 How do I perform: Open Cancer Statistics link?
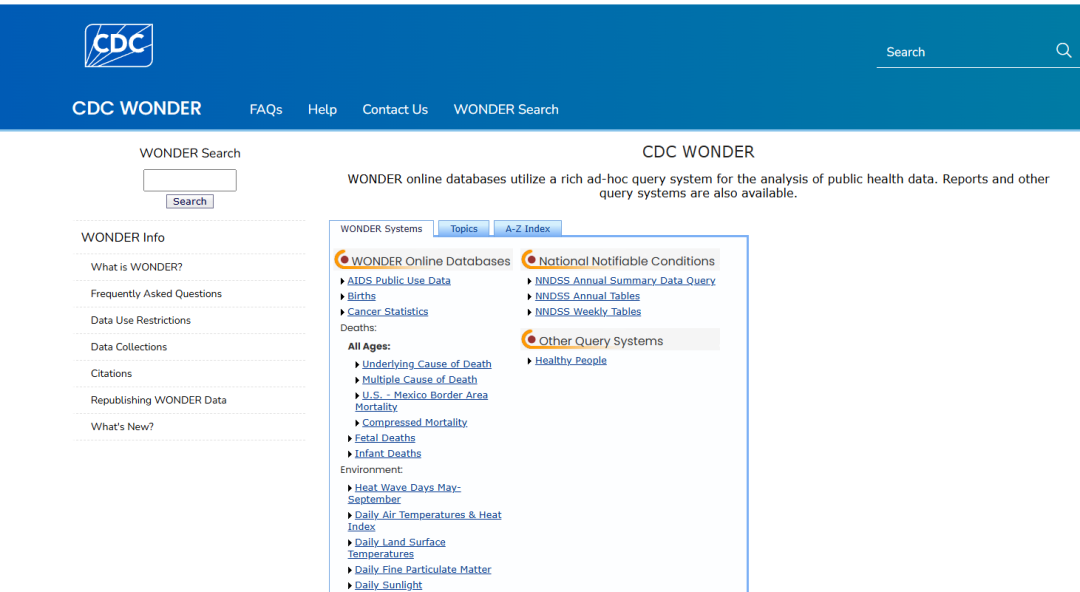[388, 312]
